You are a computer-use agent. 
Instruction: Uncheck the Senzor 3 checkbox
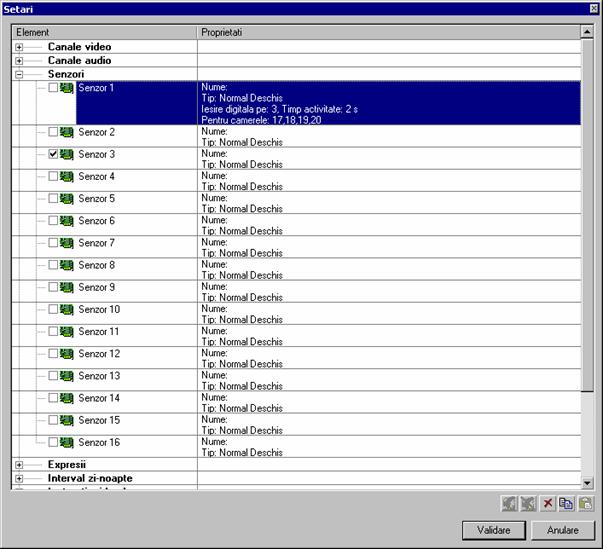[53, 155]
